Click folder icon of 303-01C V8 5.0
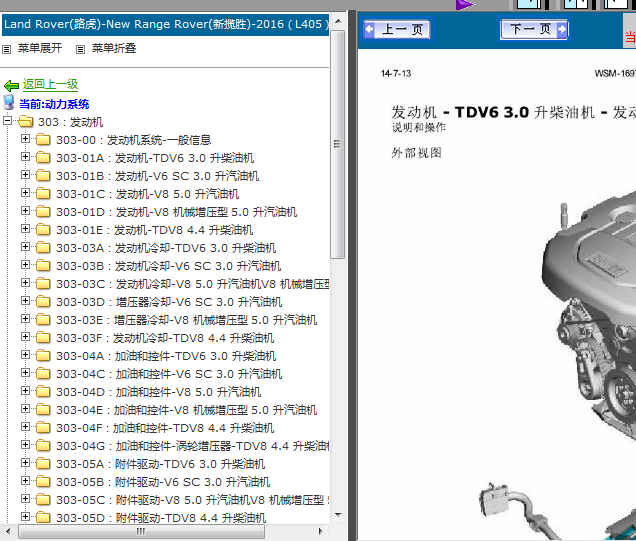636x541 pixels. point(43,193)
